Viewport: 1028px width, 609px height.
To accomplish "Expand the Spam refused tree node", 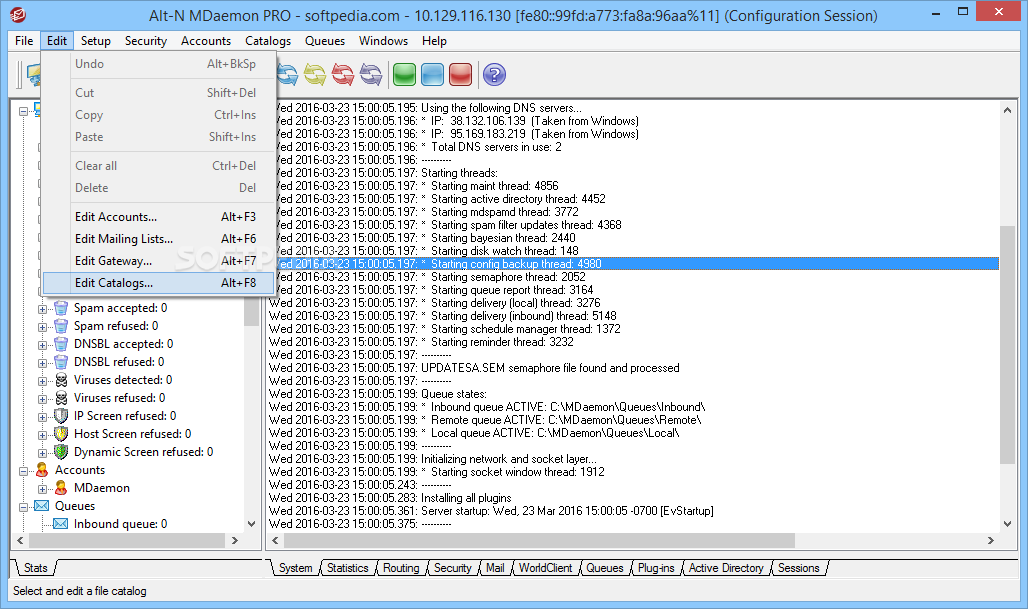I will pyautogui.click(x=43, y=327).
